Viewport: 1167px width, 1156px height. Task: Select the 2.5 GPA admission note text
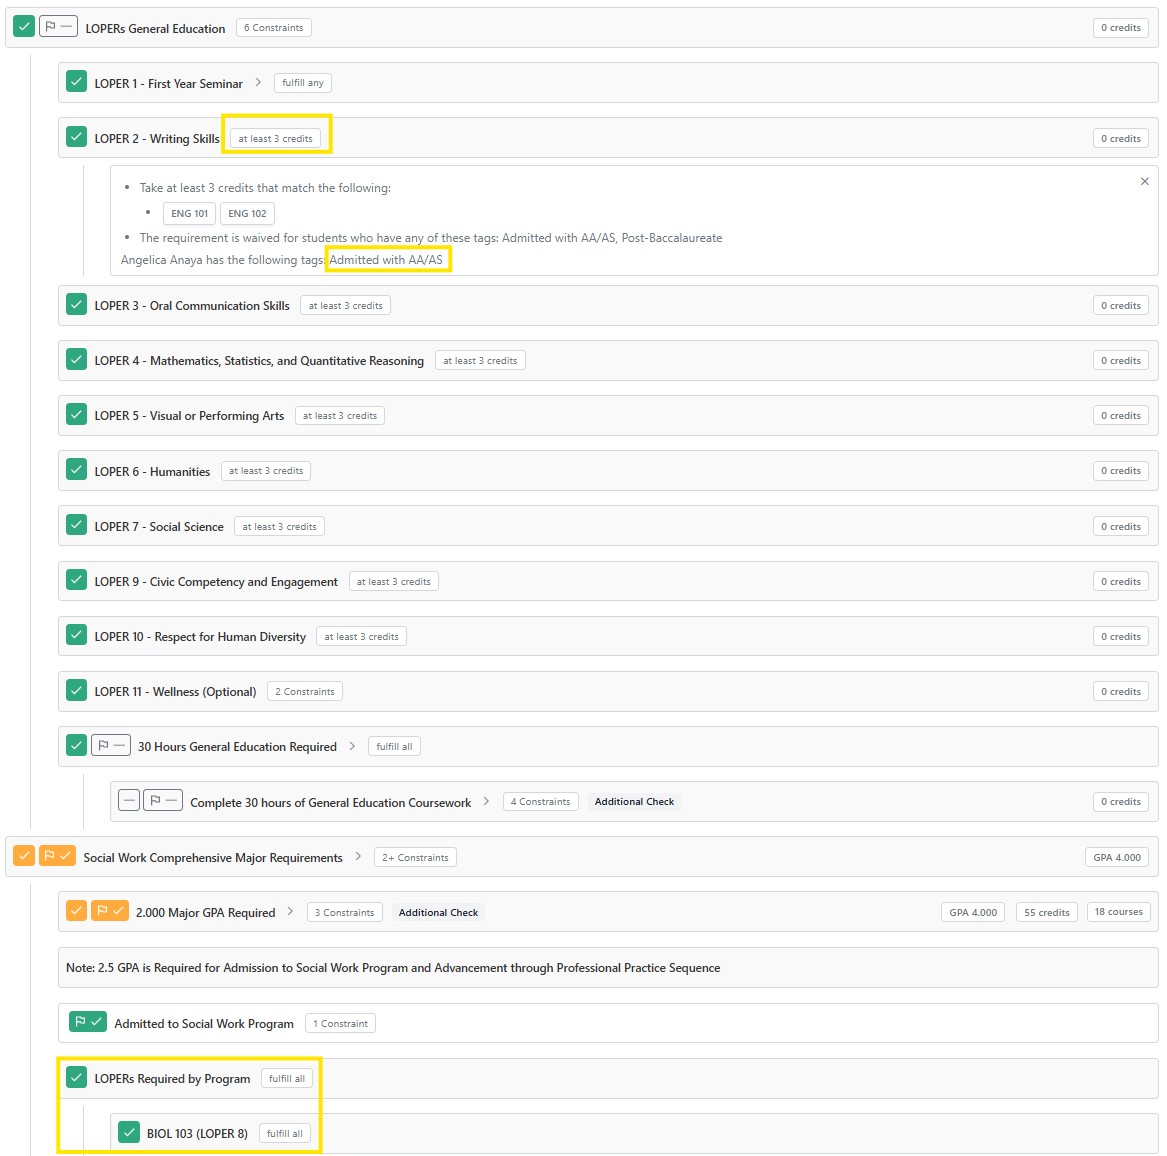click(x=393, y=968)
